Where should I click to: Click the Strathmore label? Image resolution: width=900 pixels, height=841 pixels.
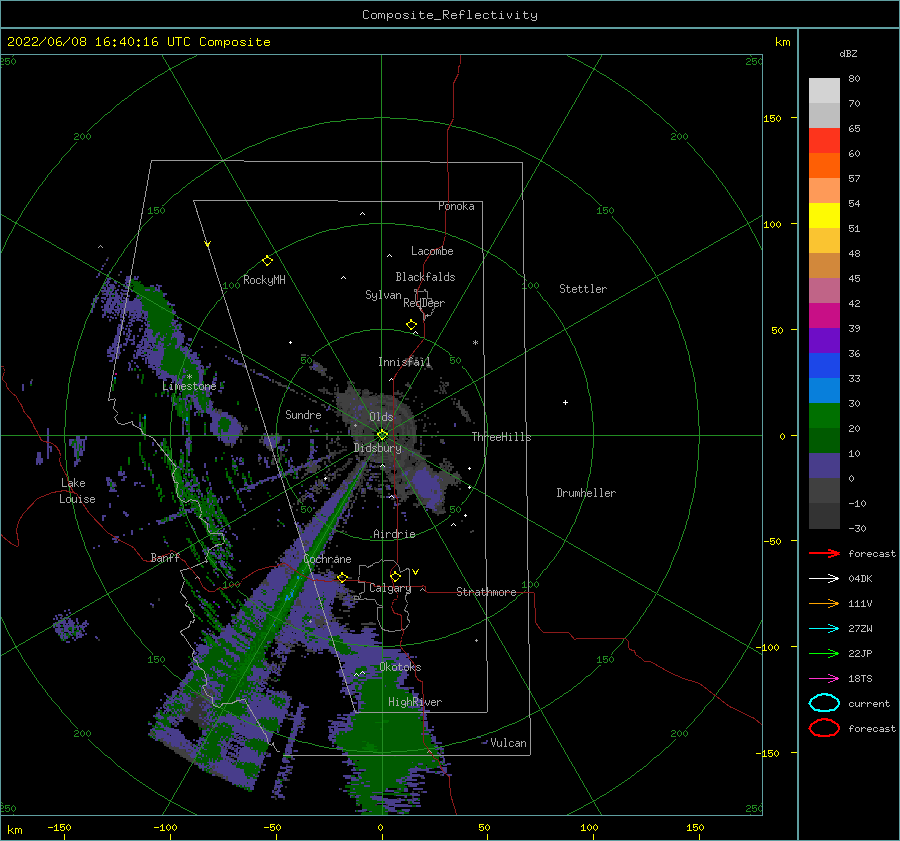tap(486, 592)
